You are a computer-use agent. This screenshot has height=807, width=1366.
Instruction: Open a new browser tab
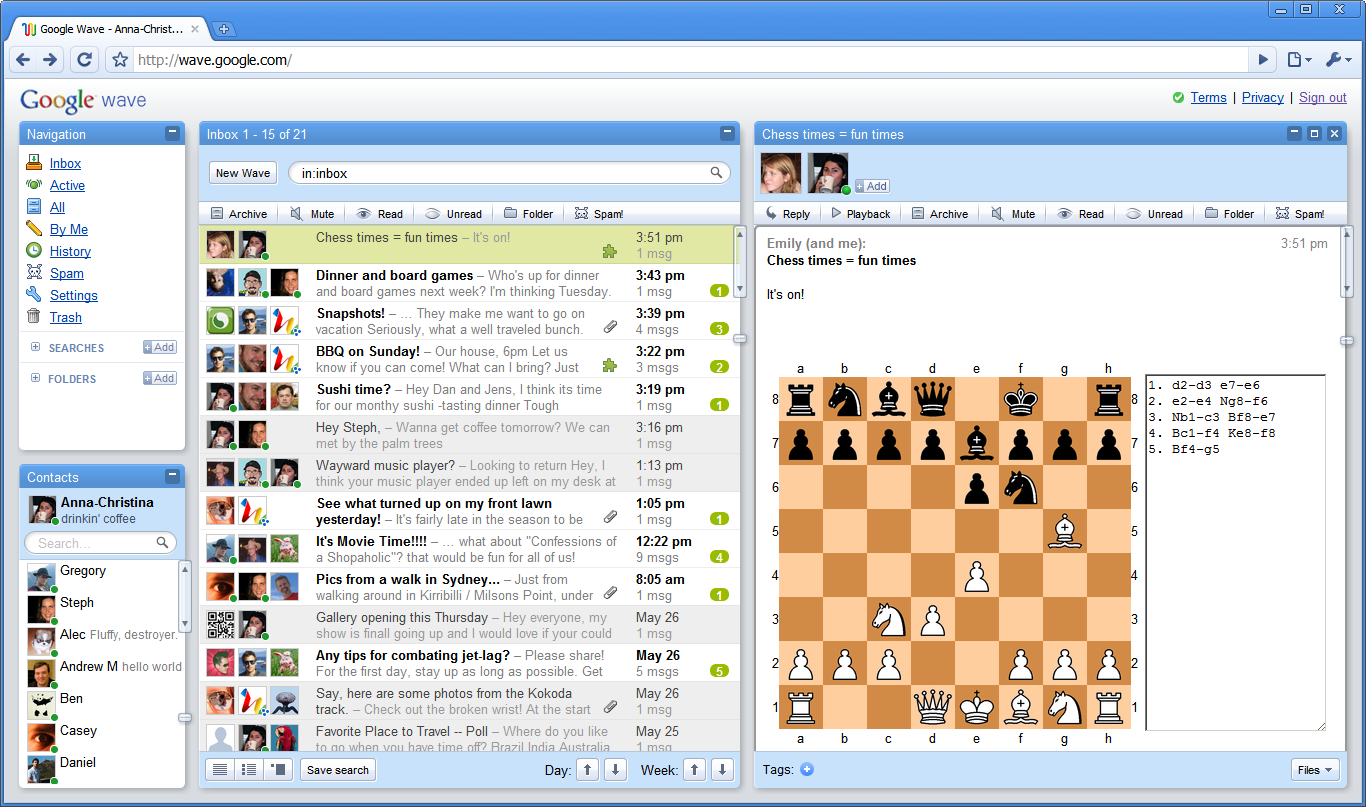point(224,29)
